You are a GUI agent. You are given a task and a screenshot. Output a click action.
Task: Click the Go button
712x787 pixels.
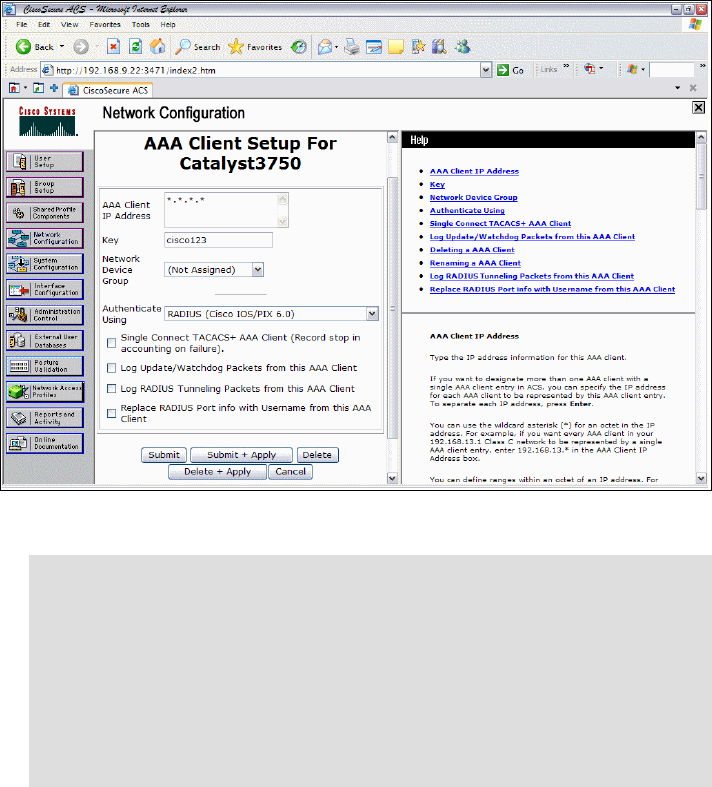(x=510, y=70)
